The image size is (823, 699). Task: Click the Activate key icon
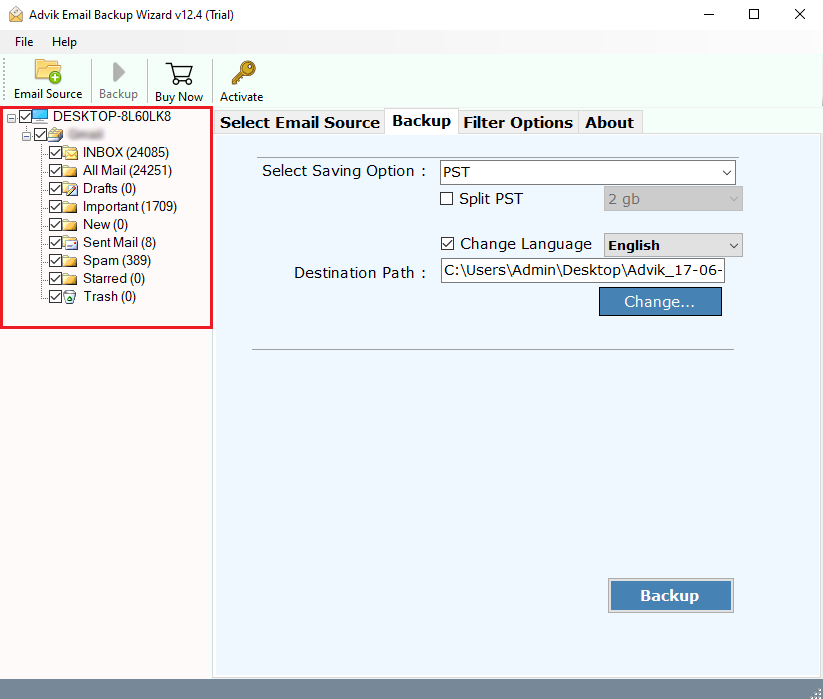[x=243, y=73]
